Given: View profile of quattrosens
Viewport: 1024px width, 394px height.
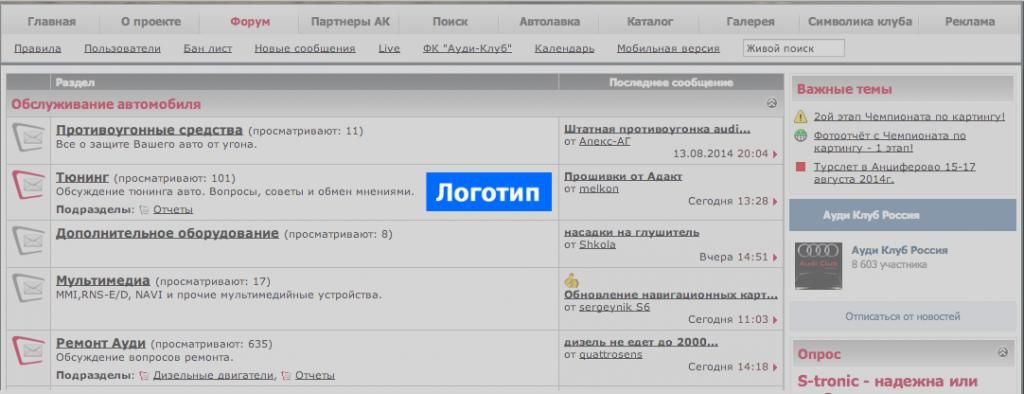Looking at the screenshot, I should (x=611, y=354).
